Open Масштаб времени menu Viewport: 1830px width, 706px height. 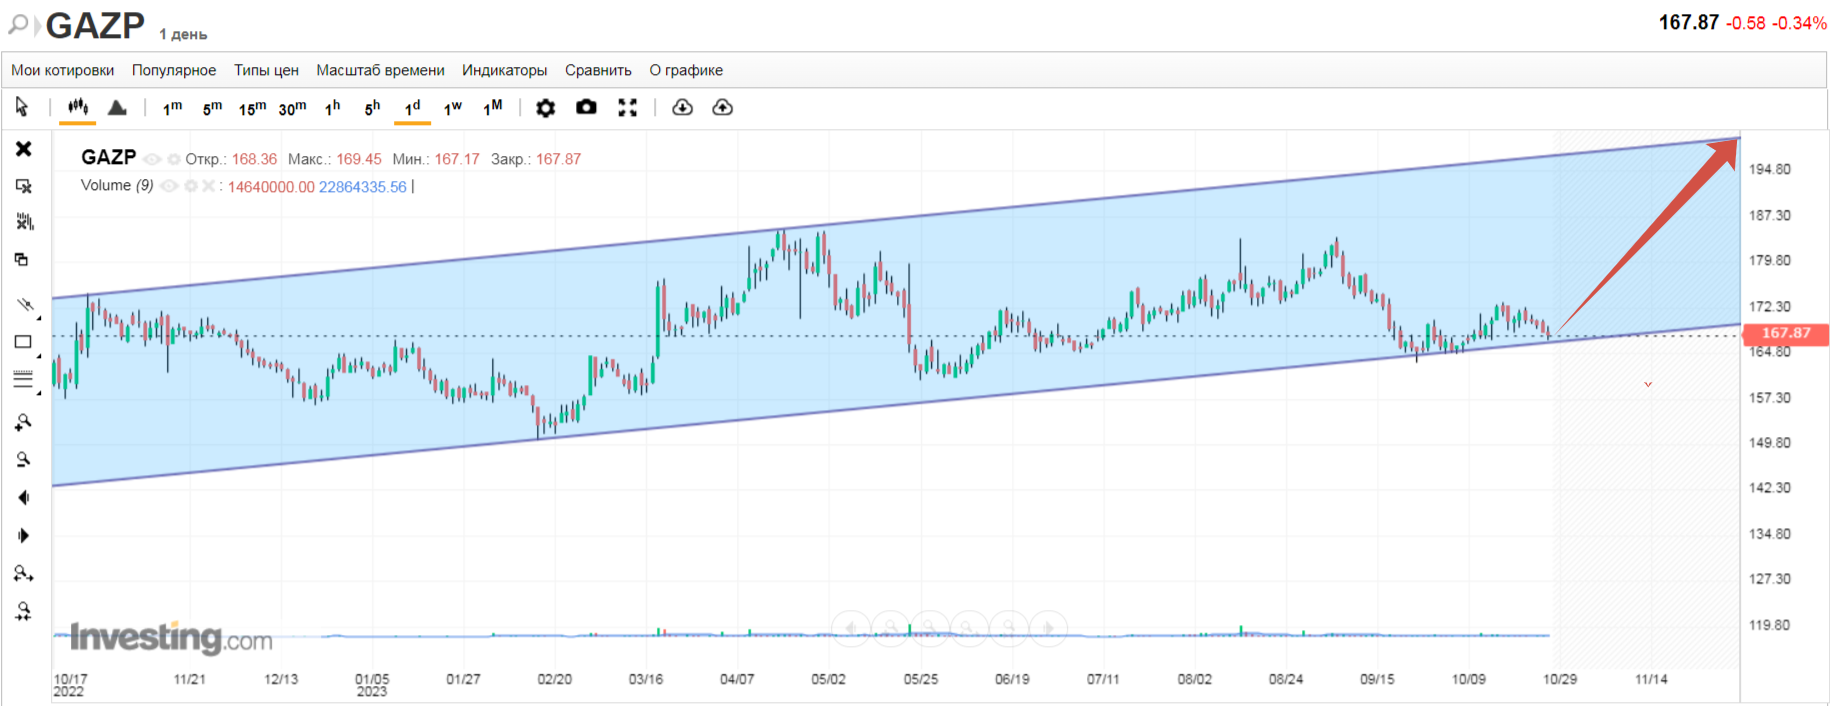380,70
